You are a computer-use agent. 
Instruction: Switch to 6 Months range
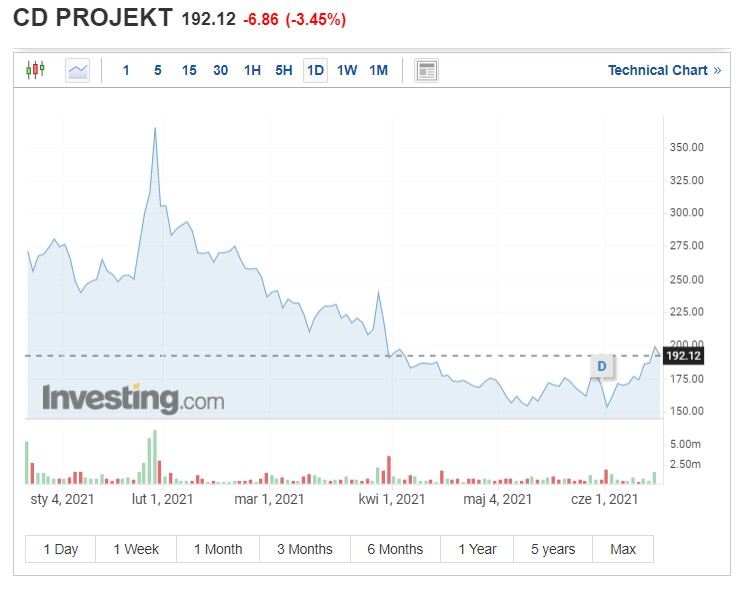395,549
